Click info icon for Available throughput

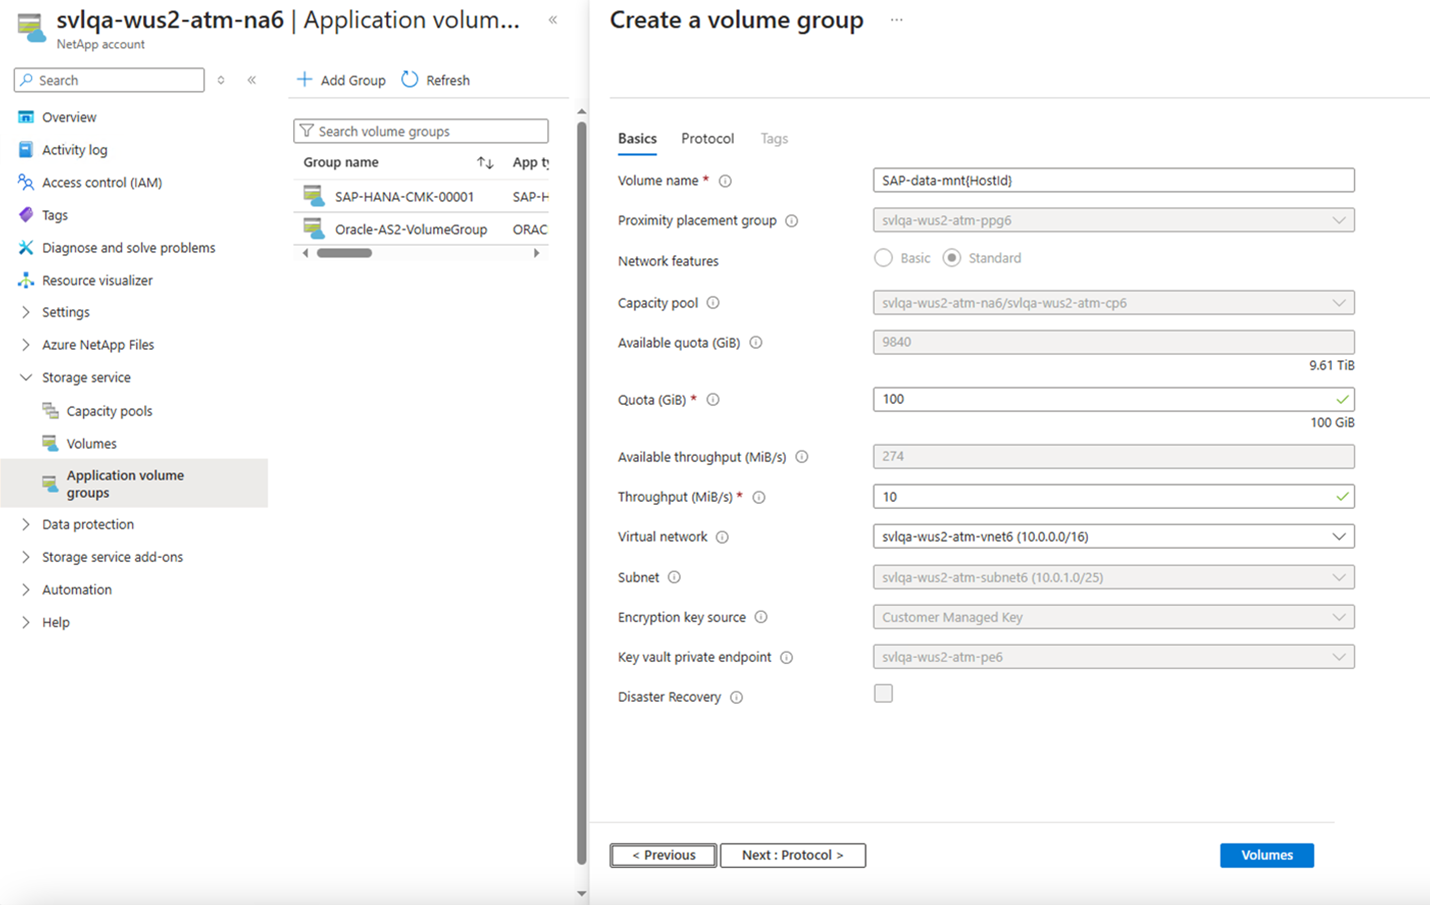click(802, 457)
